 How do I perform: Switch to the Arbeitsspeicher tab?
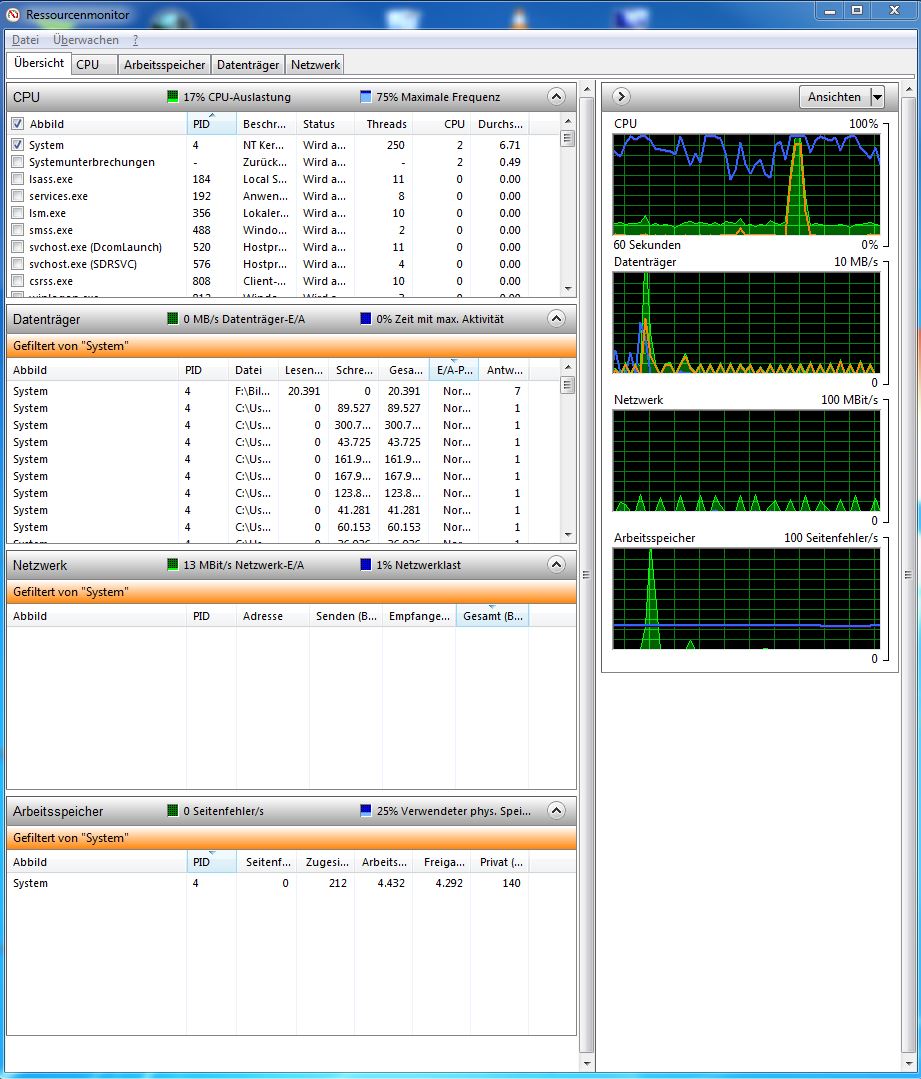point(164,65)
